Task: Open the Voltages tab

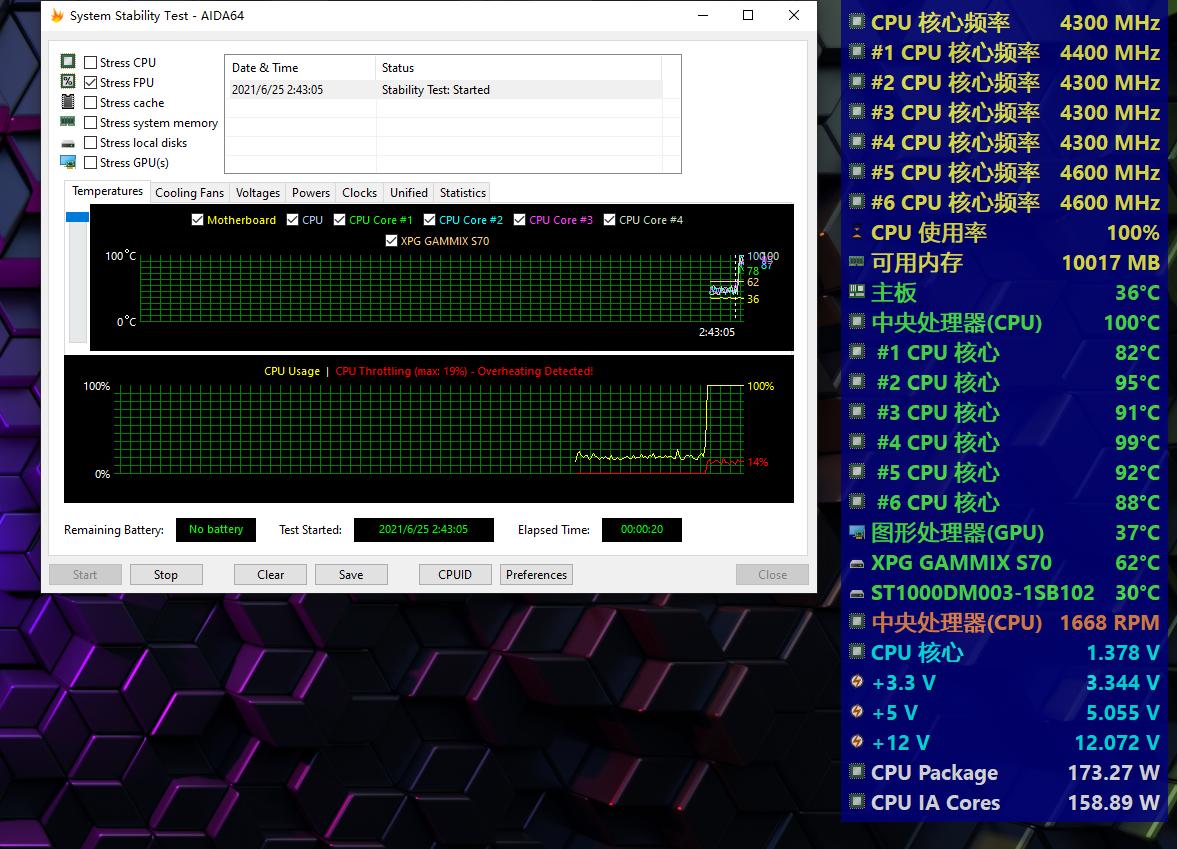Action: coord(258,193)
